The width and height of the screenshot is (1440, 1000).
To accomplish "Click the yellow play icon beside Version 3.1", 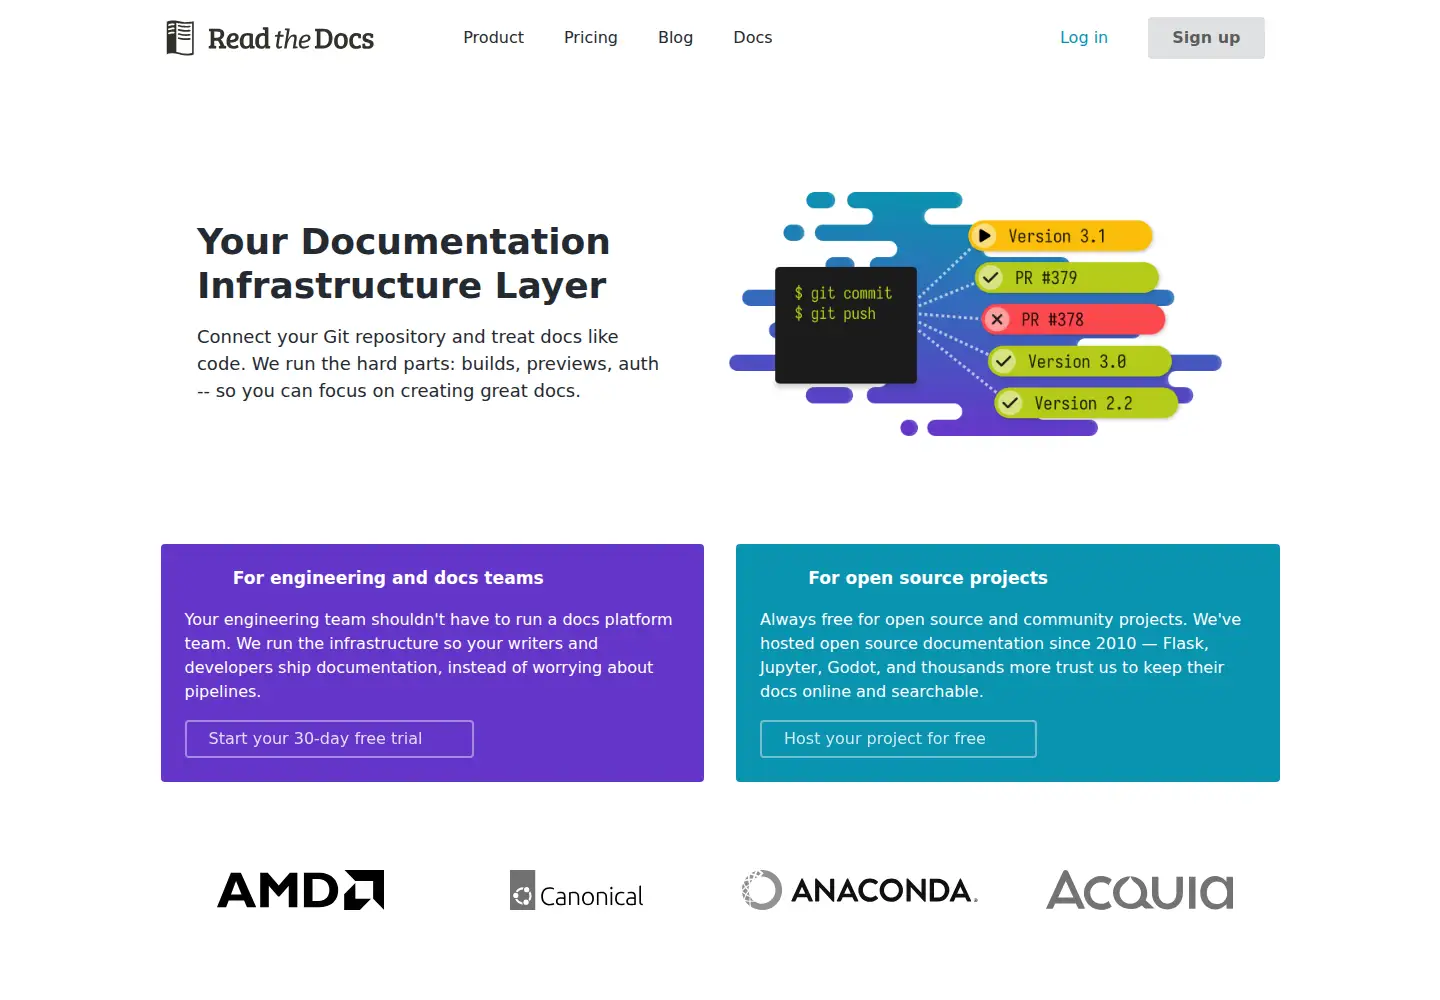I will [x=984, y=236].
